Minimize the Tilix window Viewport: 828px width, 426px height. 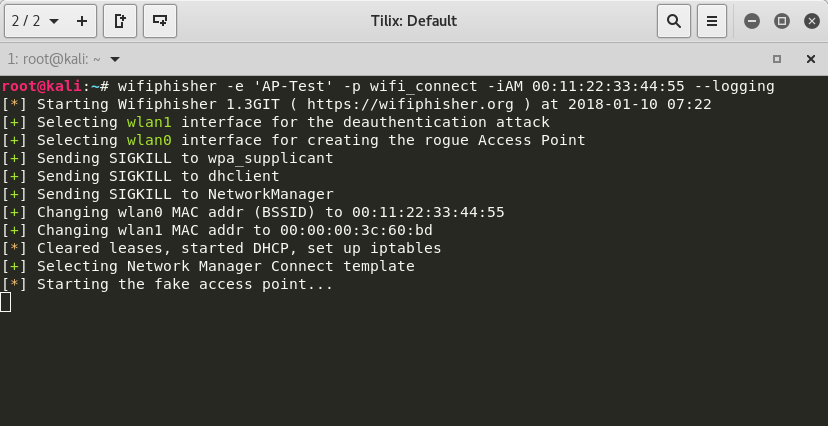point(752,20)
